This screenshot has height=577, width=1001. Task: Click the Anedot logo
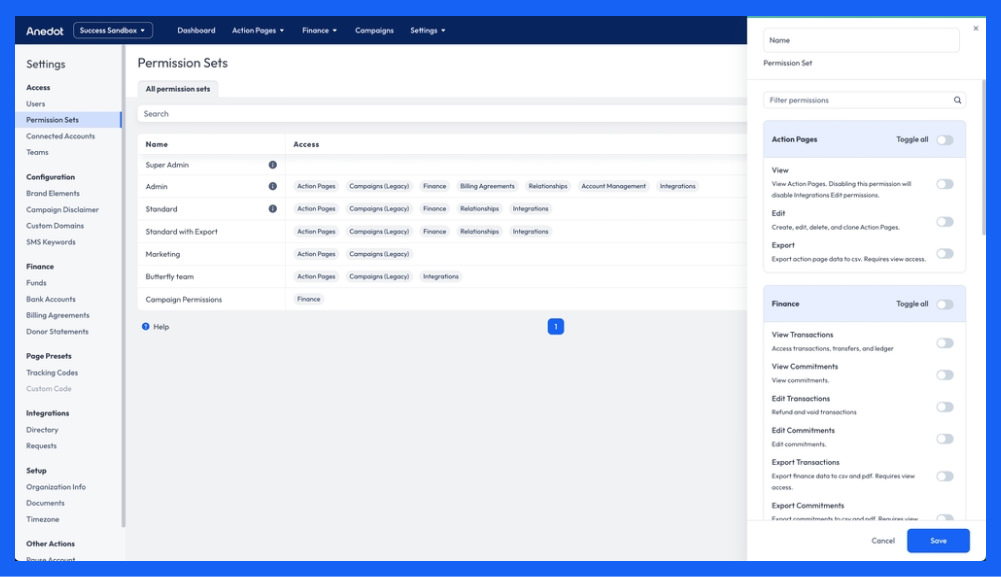click(x=44, y=30)
